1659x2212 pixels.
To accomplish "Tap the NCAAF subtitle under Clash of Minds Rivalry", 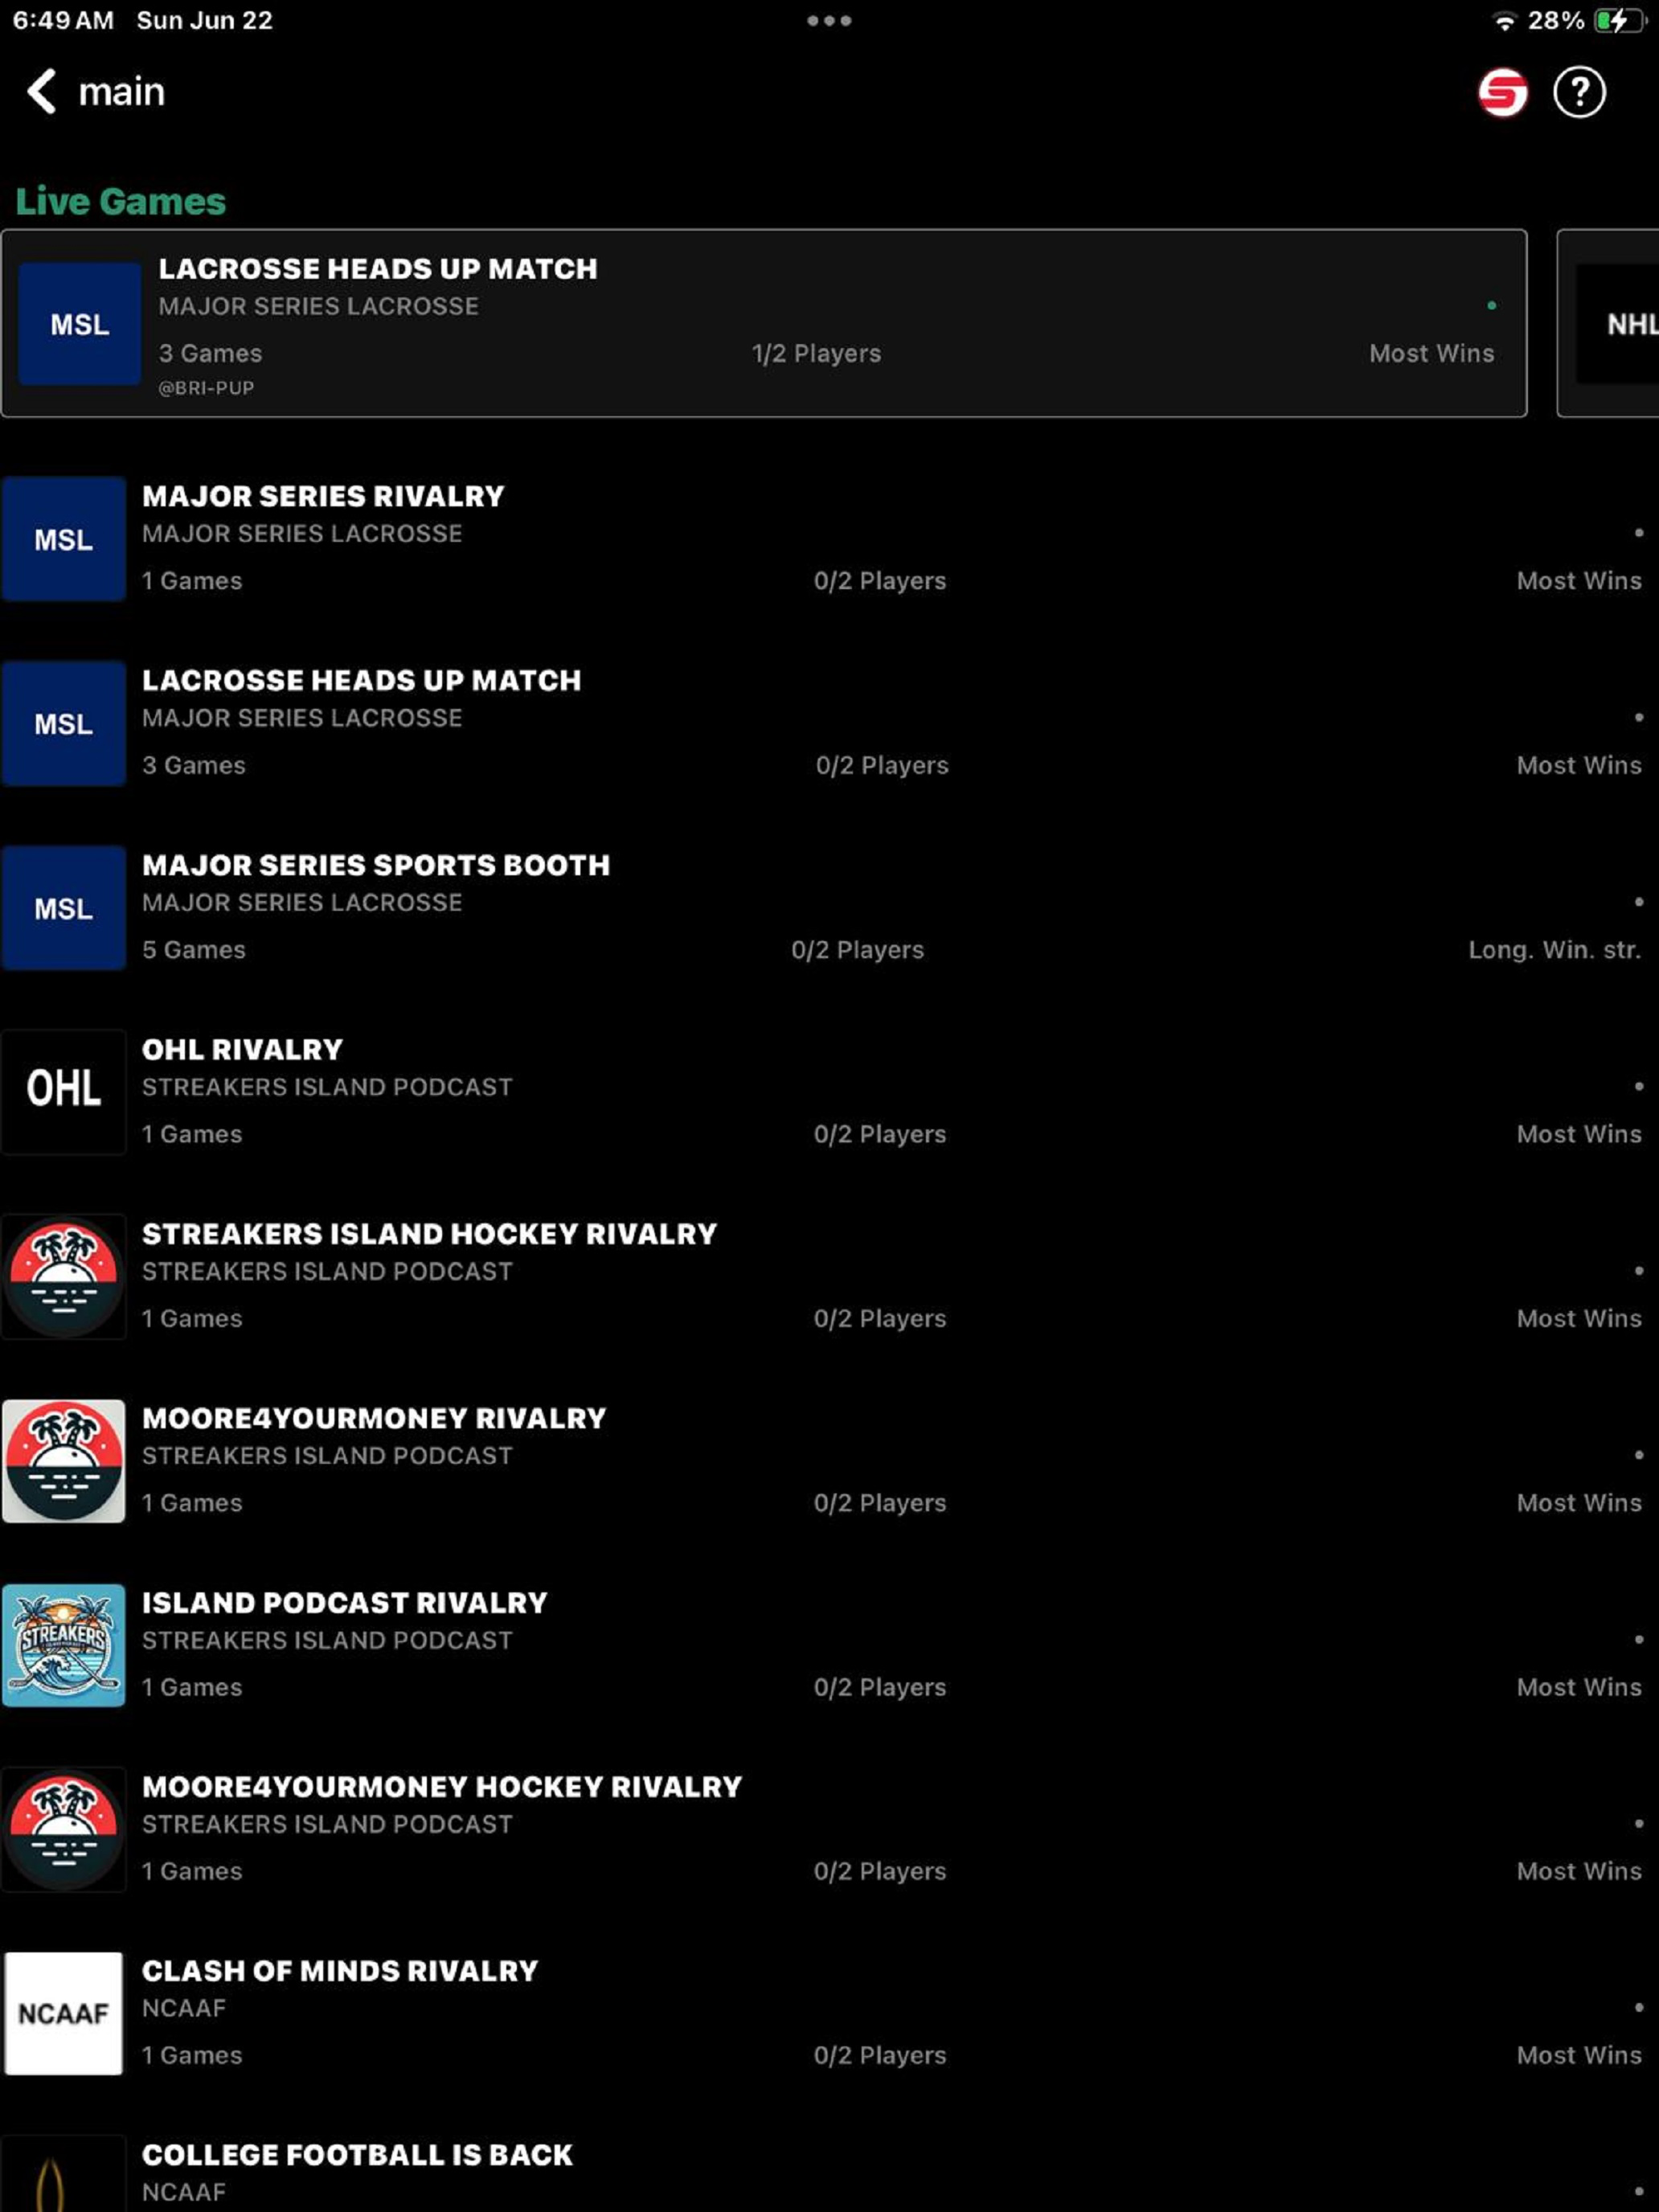I will tap(184, 2008).
